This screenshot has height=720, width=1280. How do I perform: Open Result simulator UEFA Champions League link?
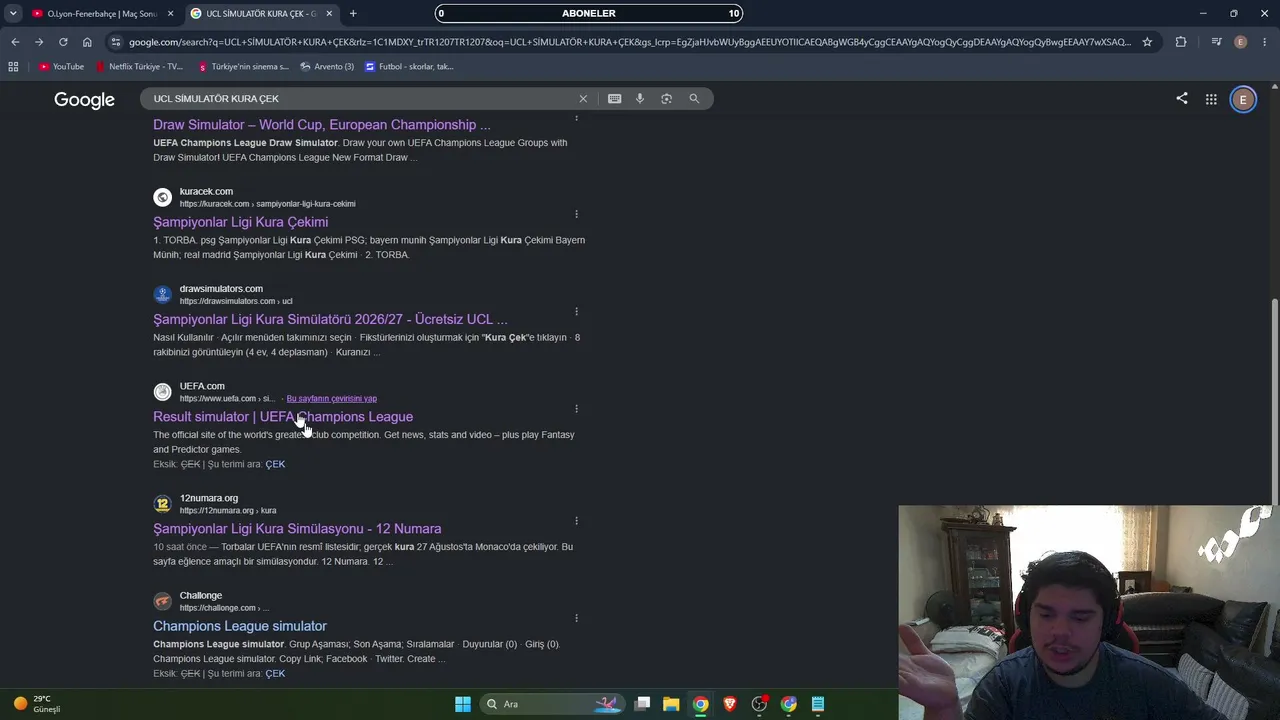click(x=283, y=417)
